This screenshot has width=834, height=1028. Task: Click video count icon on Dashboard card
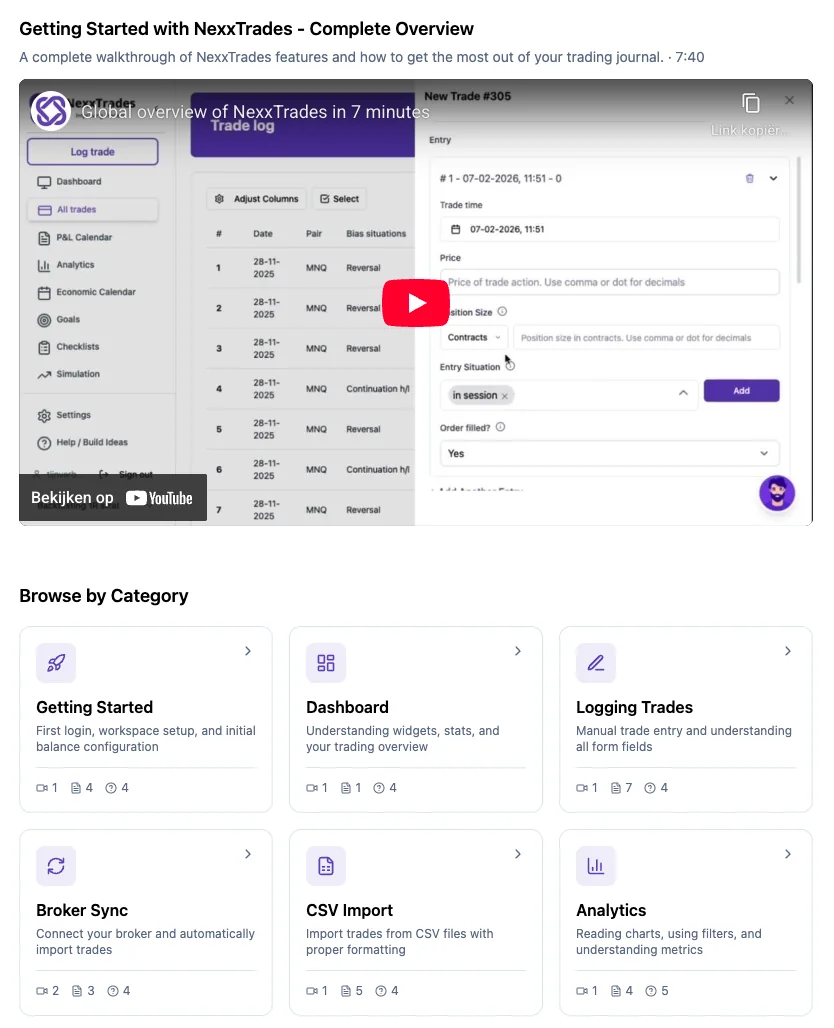(312, 788)
